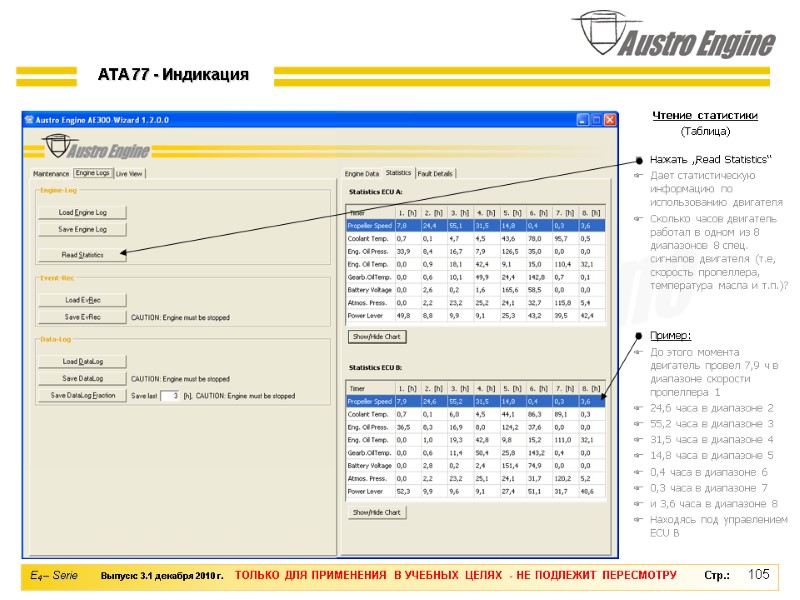The image size is (800, 600).
Task: Select Eng. Oil Press. row in ECU A
Action: click(x=475, y=252)
